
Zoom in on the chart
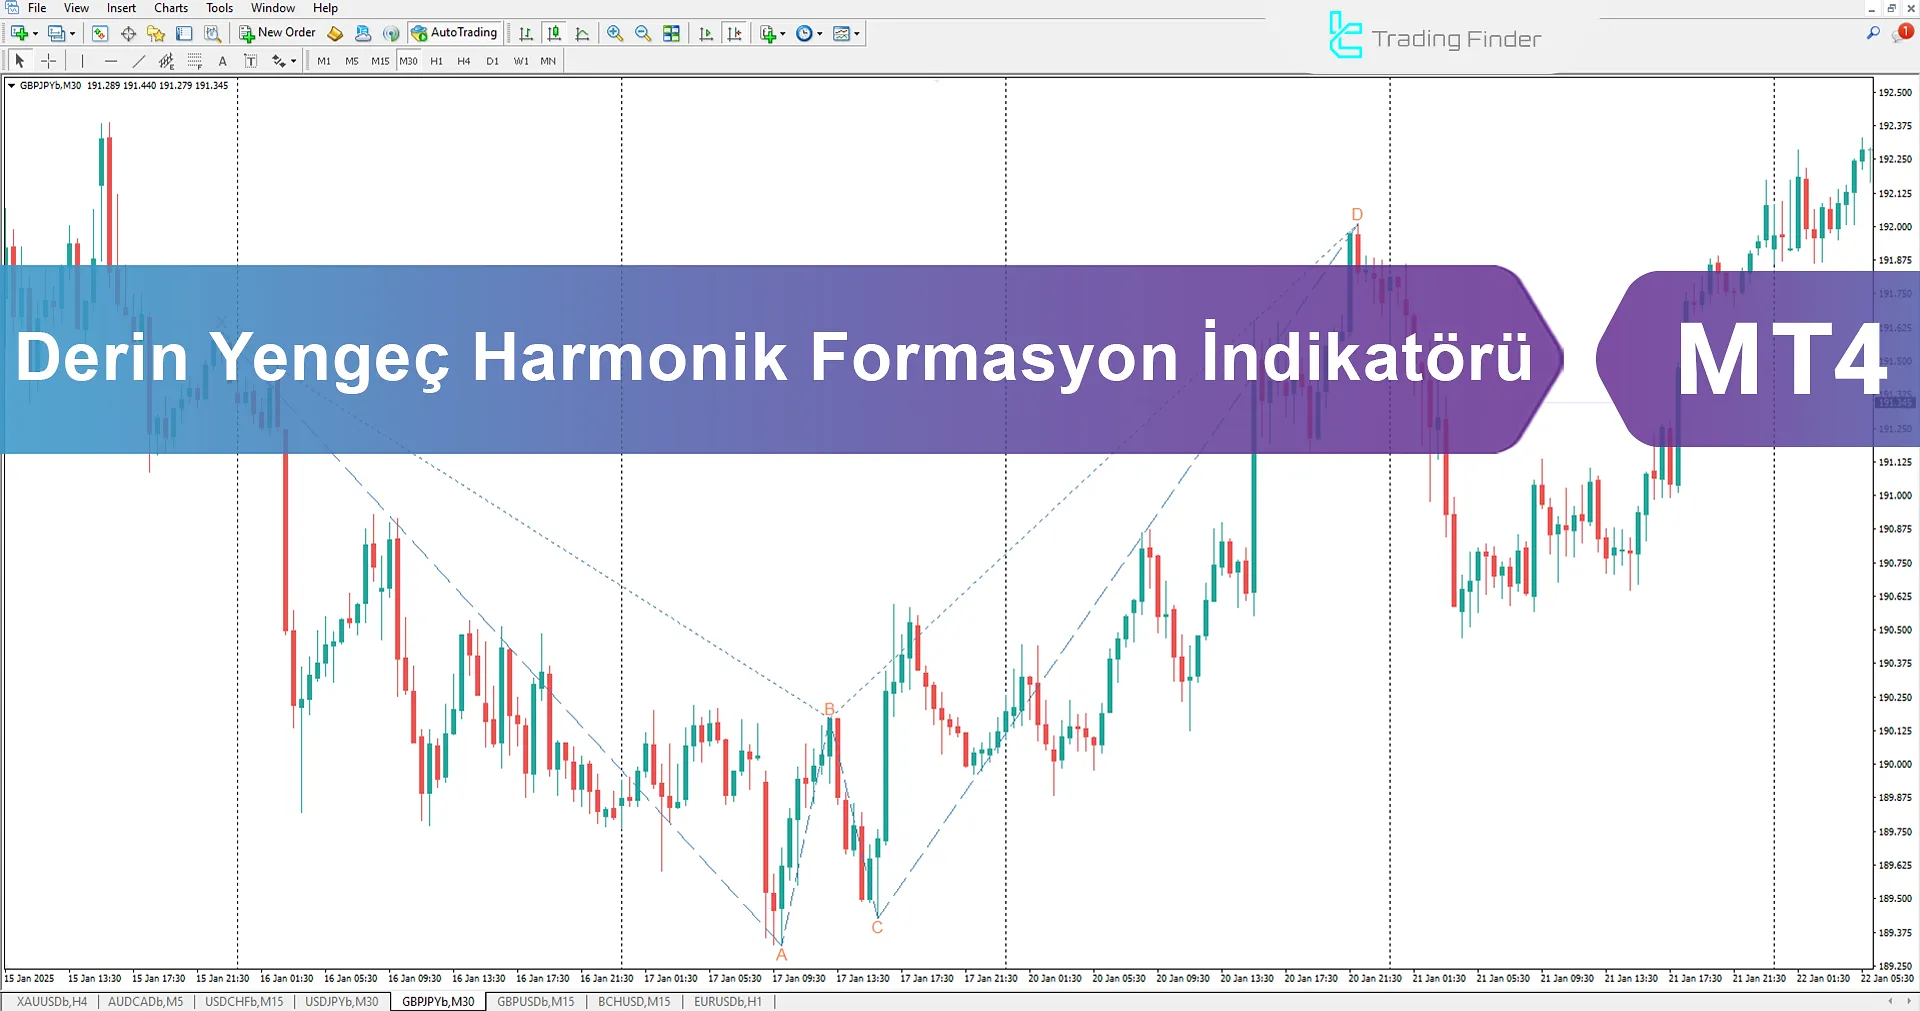(615, 34)
